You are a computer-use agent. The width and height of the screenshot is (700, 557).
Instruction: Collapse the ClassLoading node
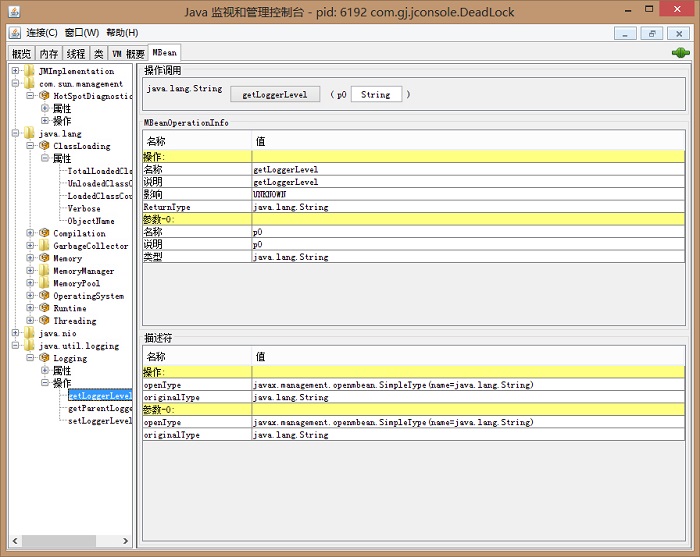click(30, 145)
